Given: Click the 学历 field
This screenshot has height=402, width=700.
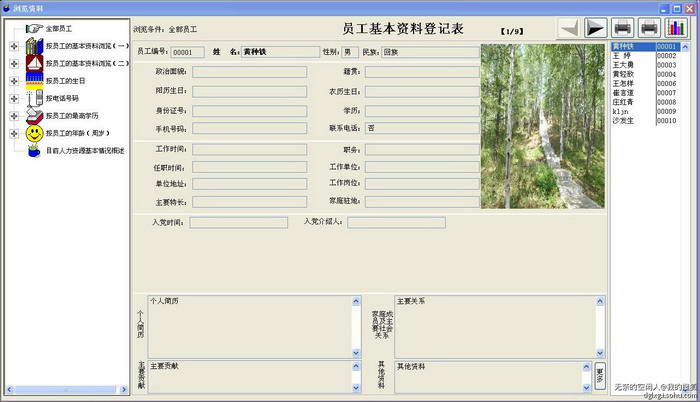Looking at the screenshot, I should [x=422, y=111].
